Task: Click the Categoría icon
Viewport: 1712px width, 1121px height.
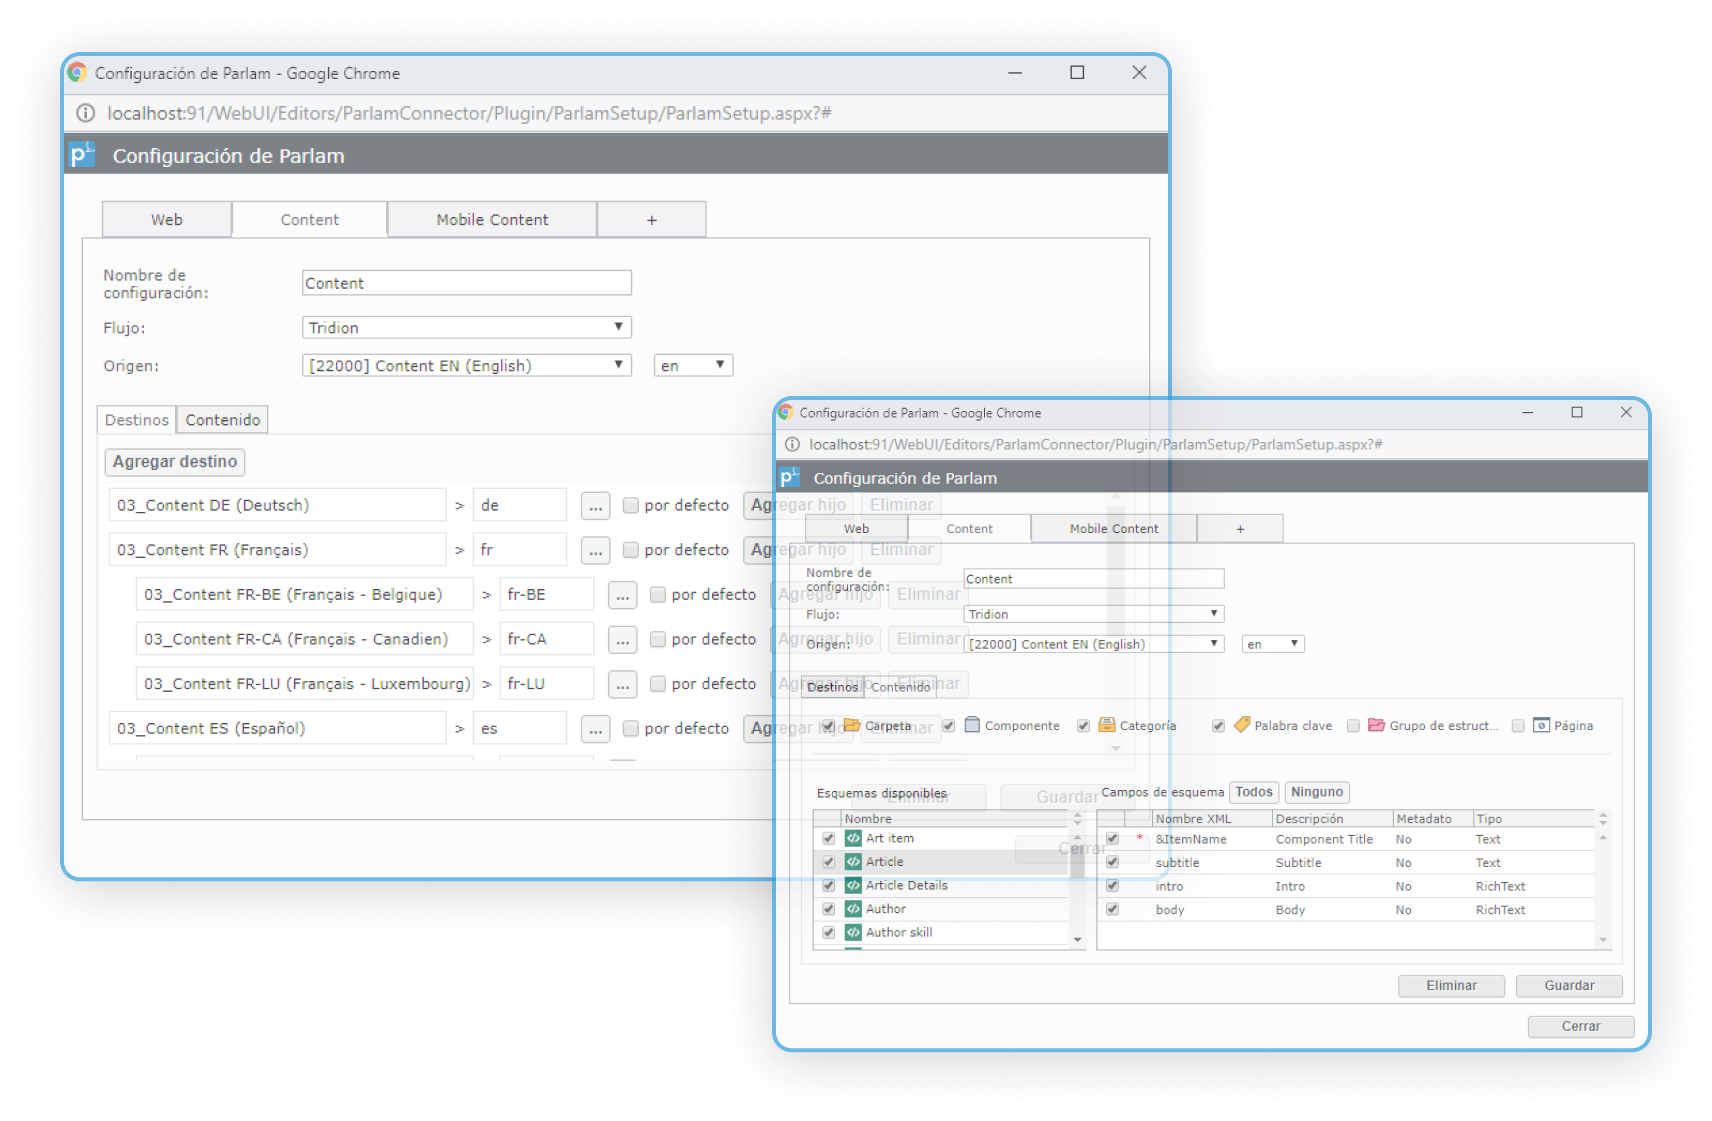Action: click(1107, 725)
